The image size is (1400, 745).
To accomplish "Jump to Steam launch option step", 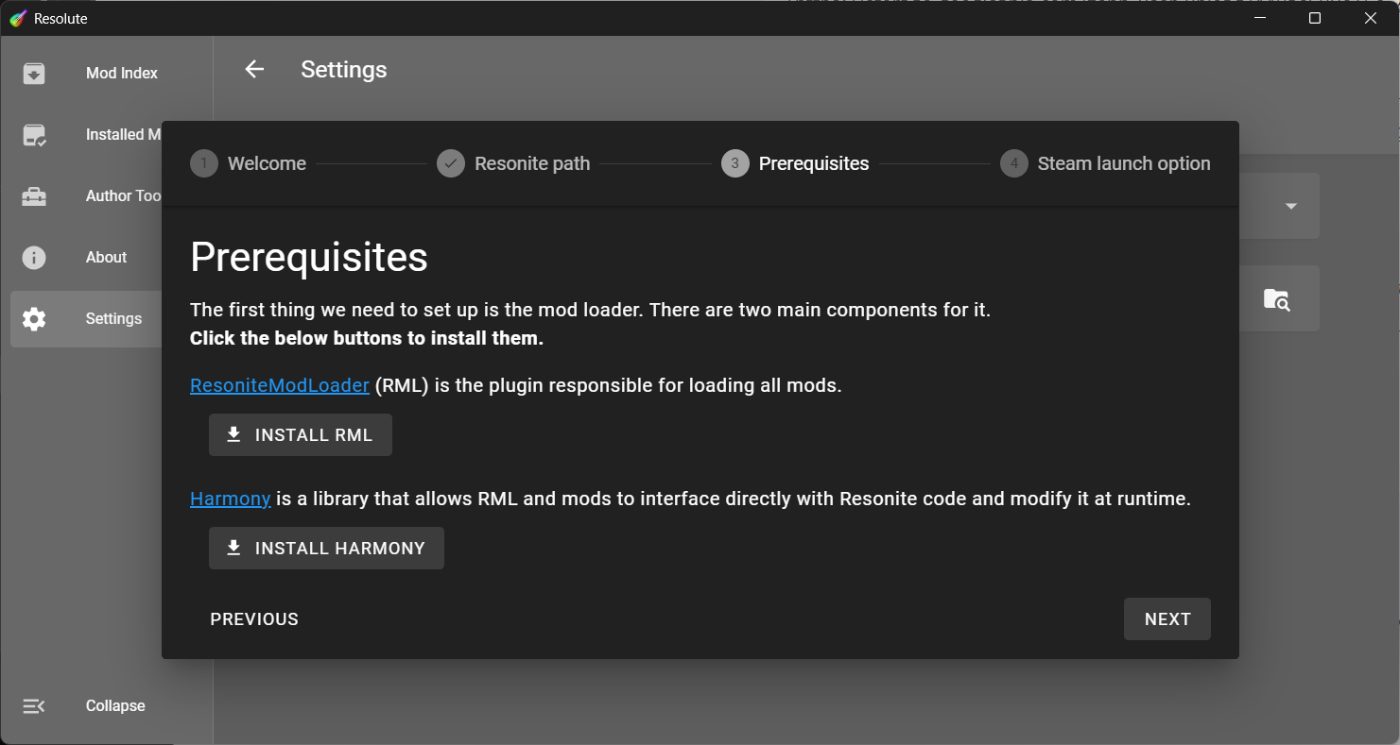I will coord(1105,163).
